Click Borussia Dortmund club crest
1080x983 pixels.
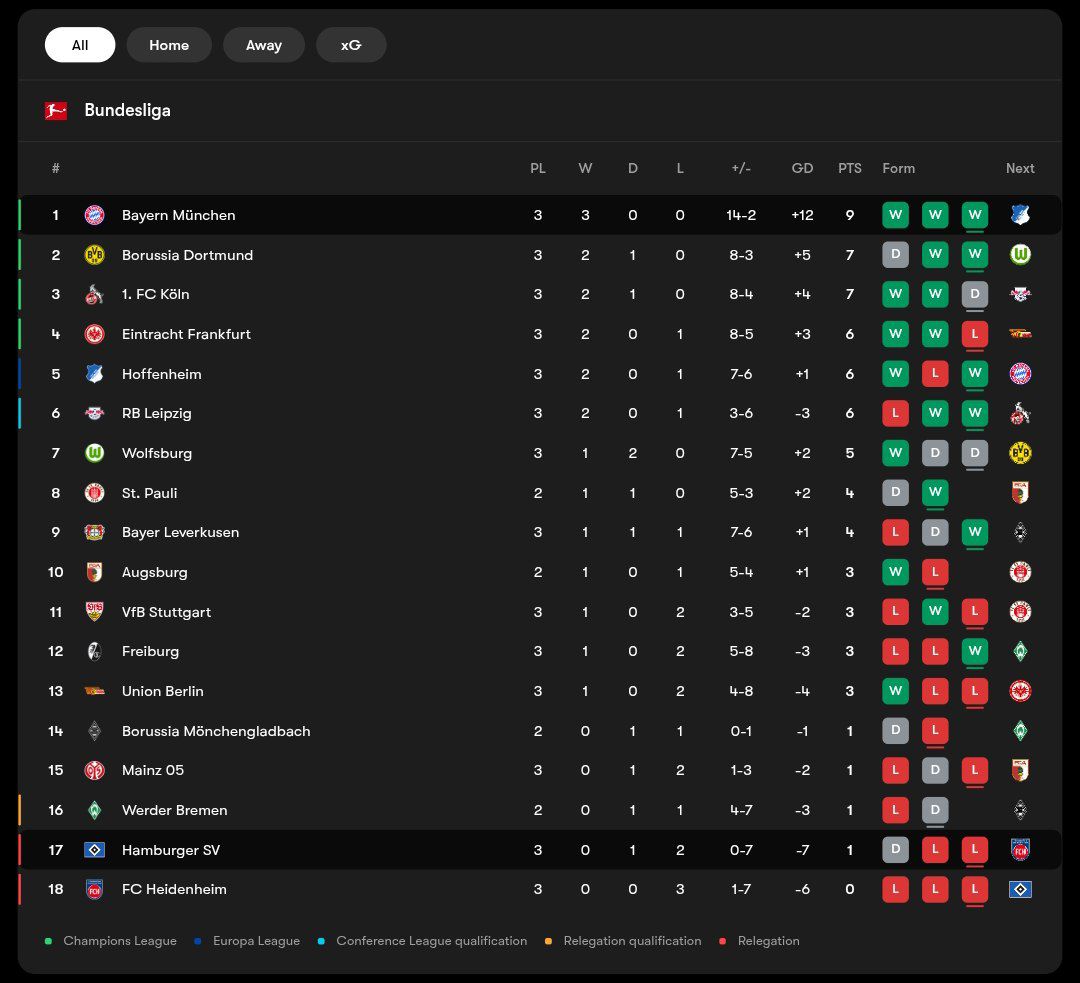pos(94,255)
